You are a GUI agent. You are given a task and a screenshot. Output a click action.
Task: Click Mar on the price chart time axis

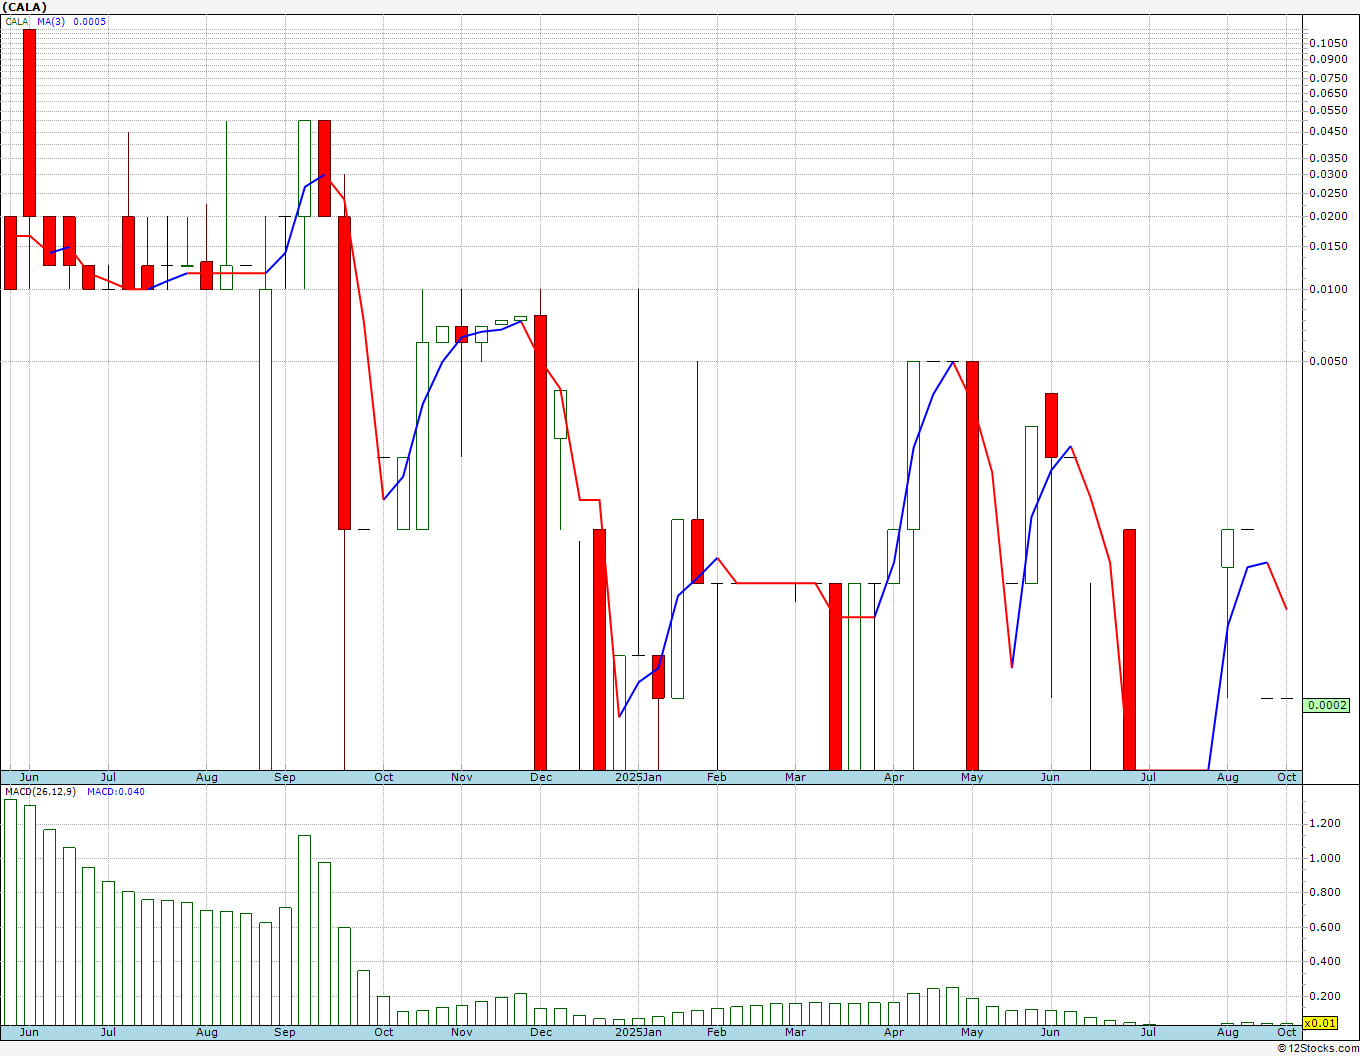795,777
